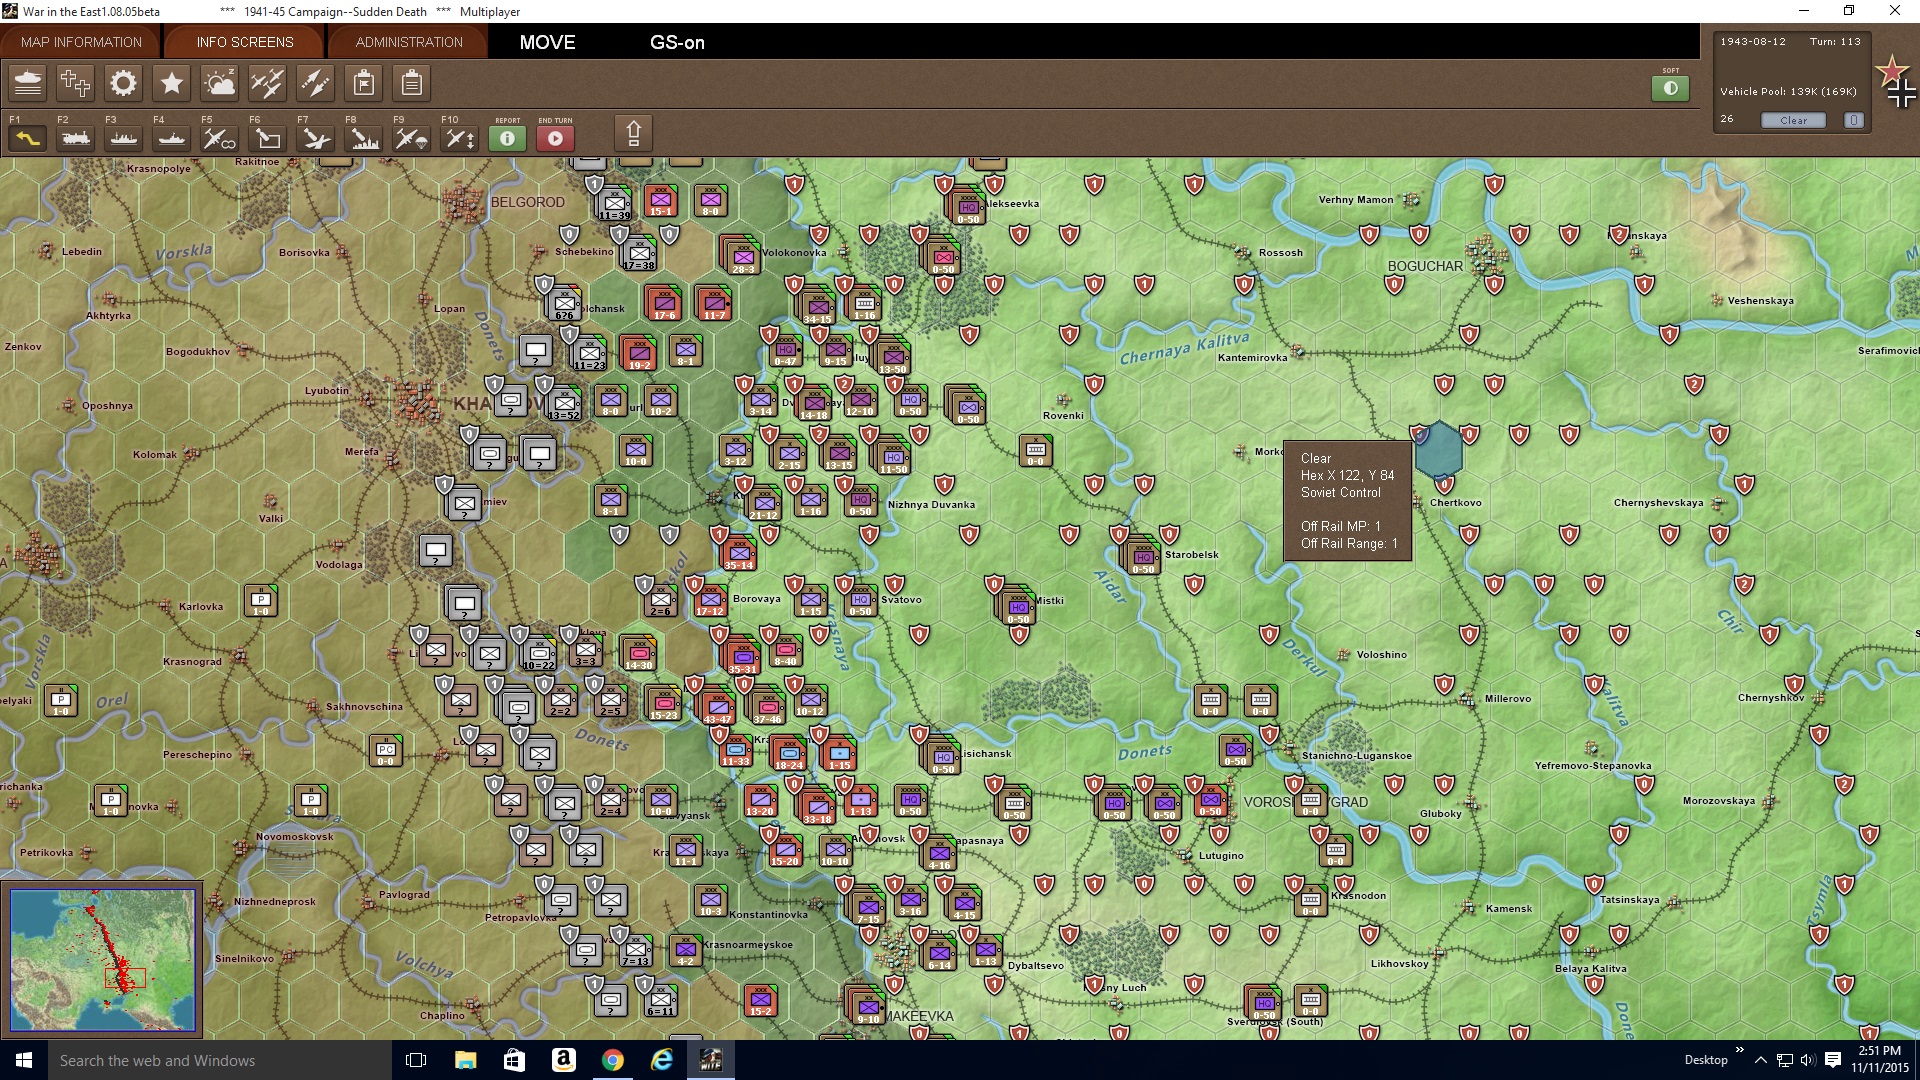
Task: Click the up-arrow collapse toolbar button
Action: click(x=633, y=133)
